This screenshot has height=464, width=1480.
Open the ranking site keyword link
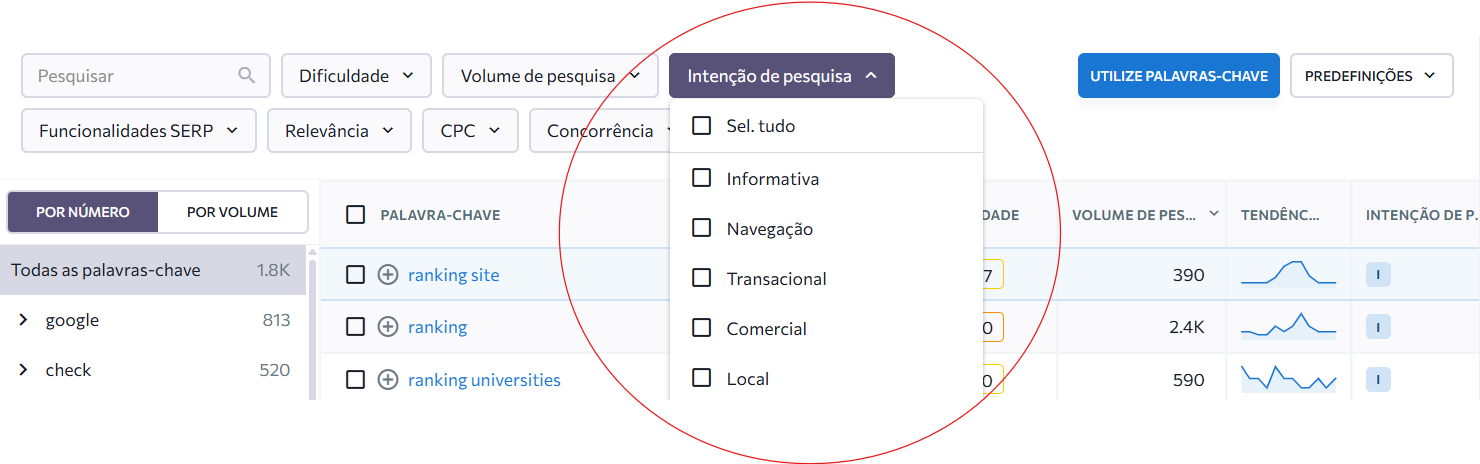coord(453,275)
